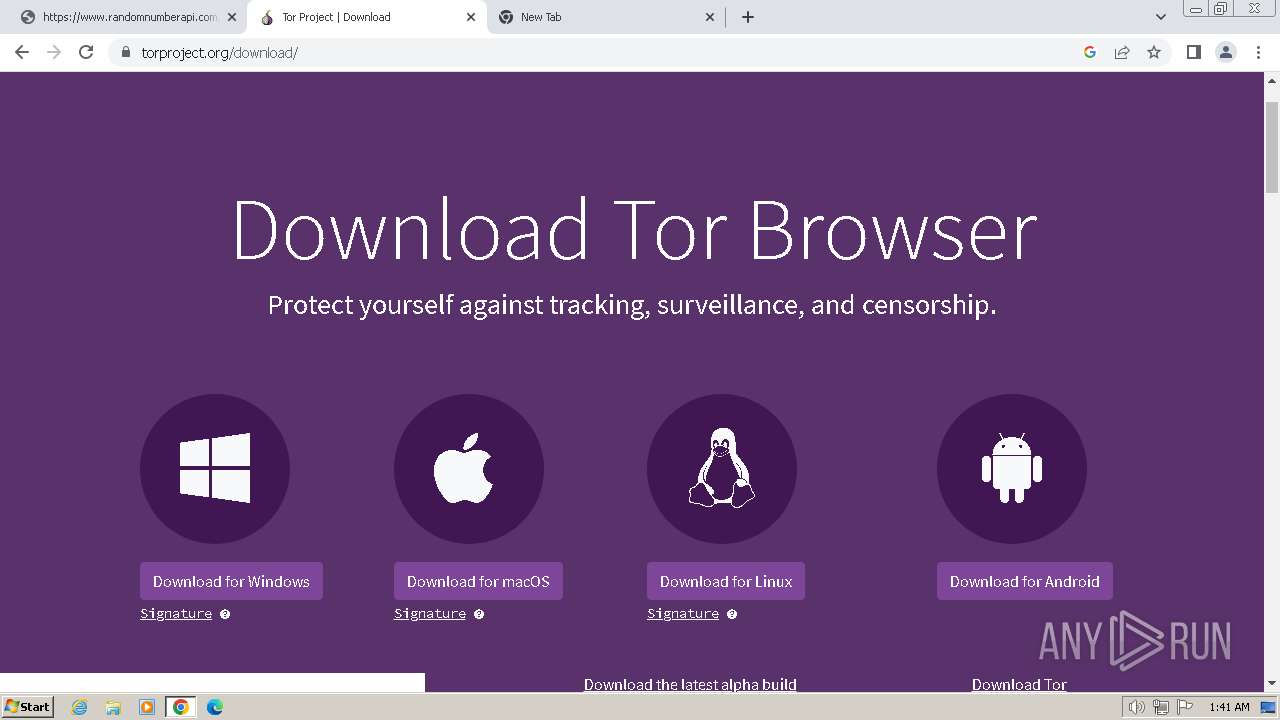Open the Download Tor link
1280x720 pixels.
[1019, 685]
